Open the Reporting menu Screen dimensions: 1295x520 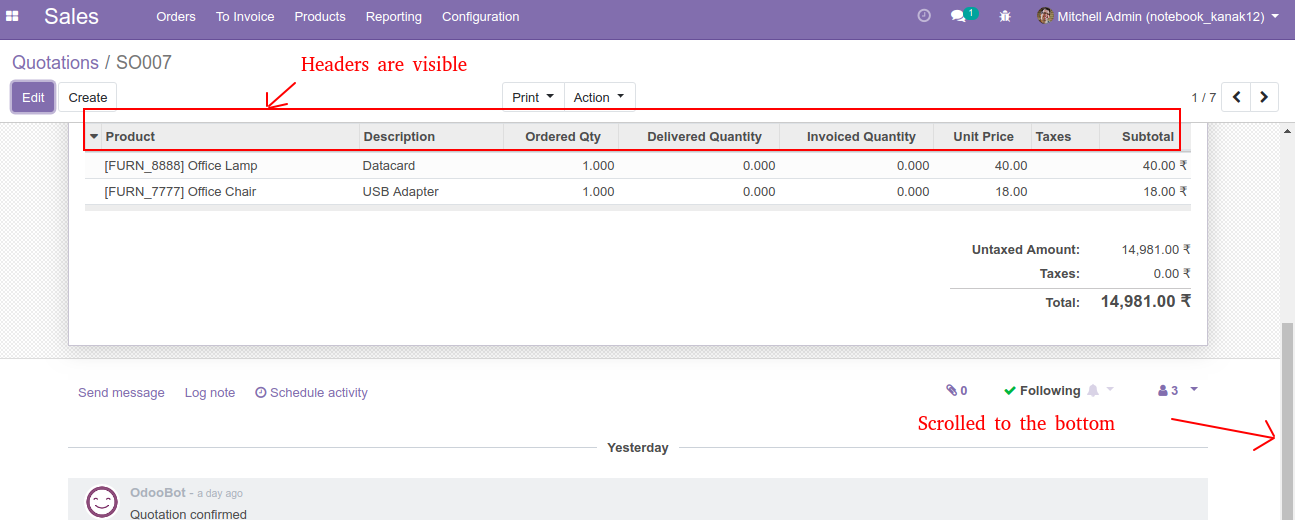(394, 17)
